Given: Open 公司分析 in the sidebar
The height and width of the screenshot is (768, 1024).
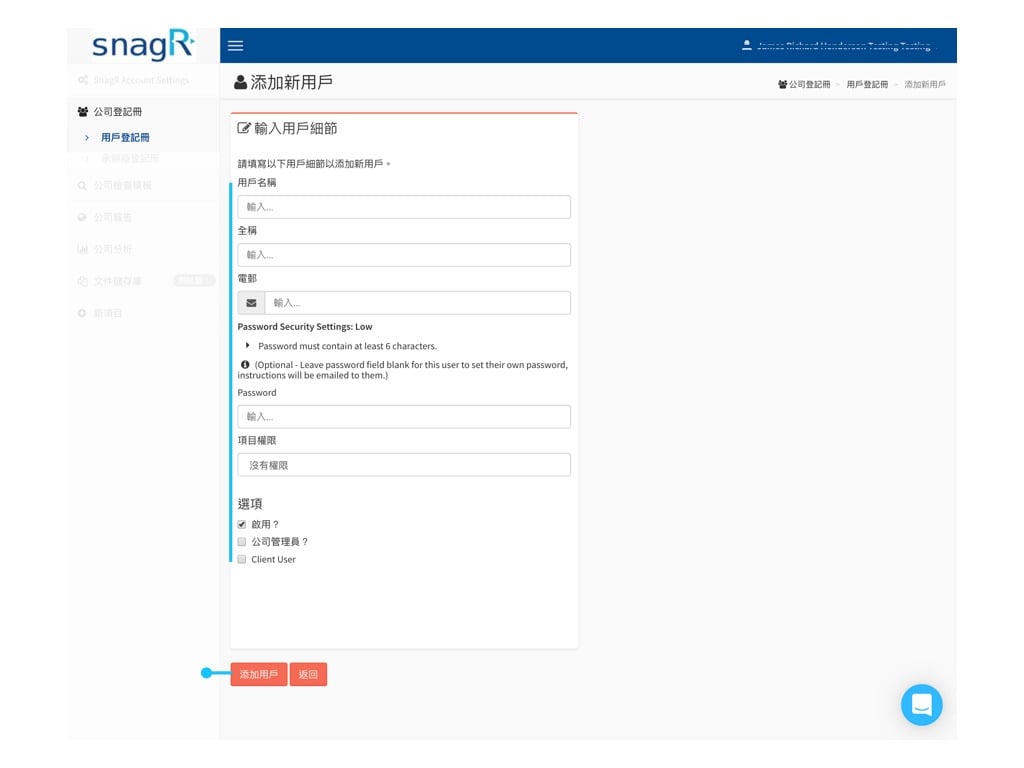Looking at the screenshot, I should coord(112,249).
